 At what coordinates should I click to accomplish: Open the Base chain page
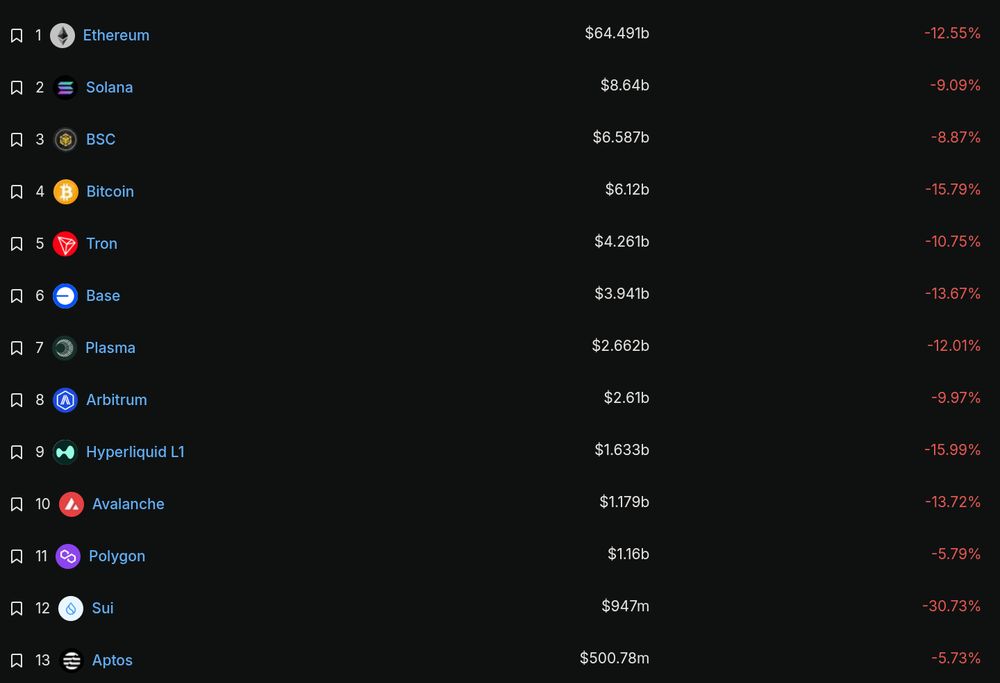103,295
